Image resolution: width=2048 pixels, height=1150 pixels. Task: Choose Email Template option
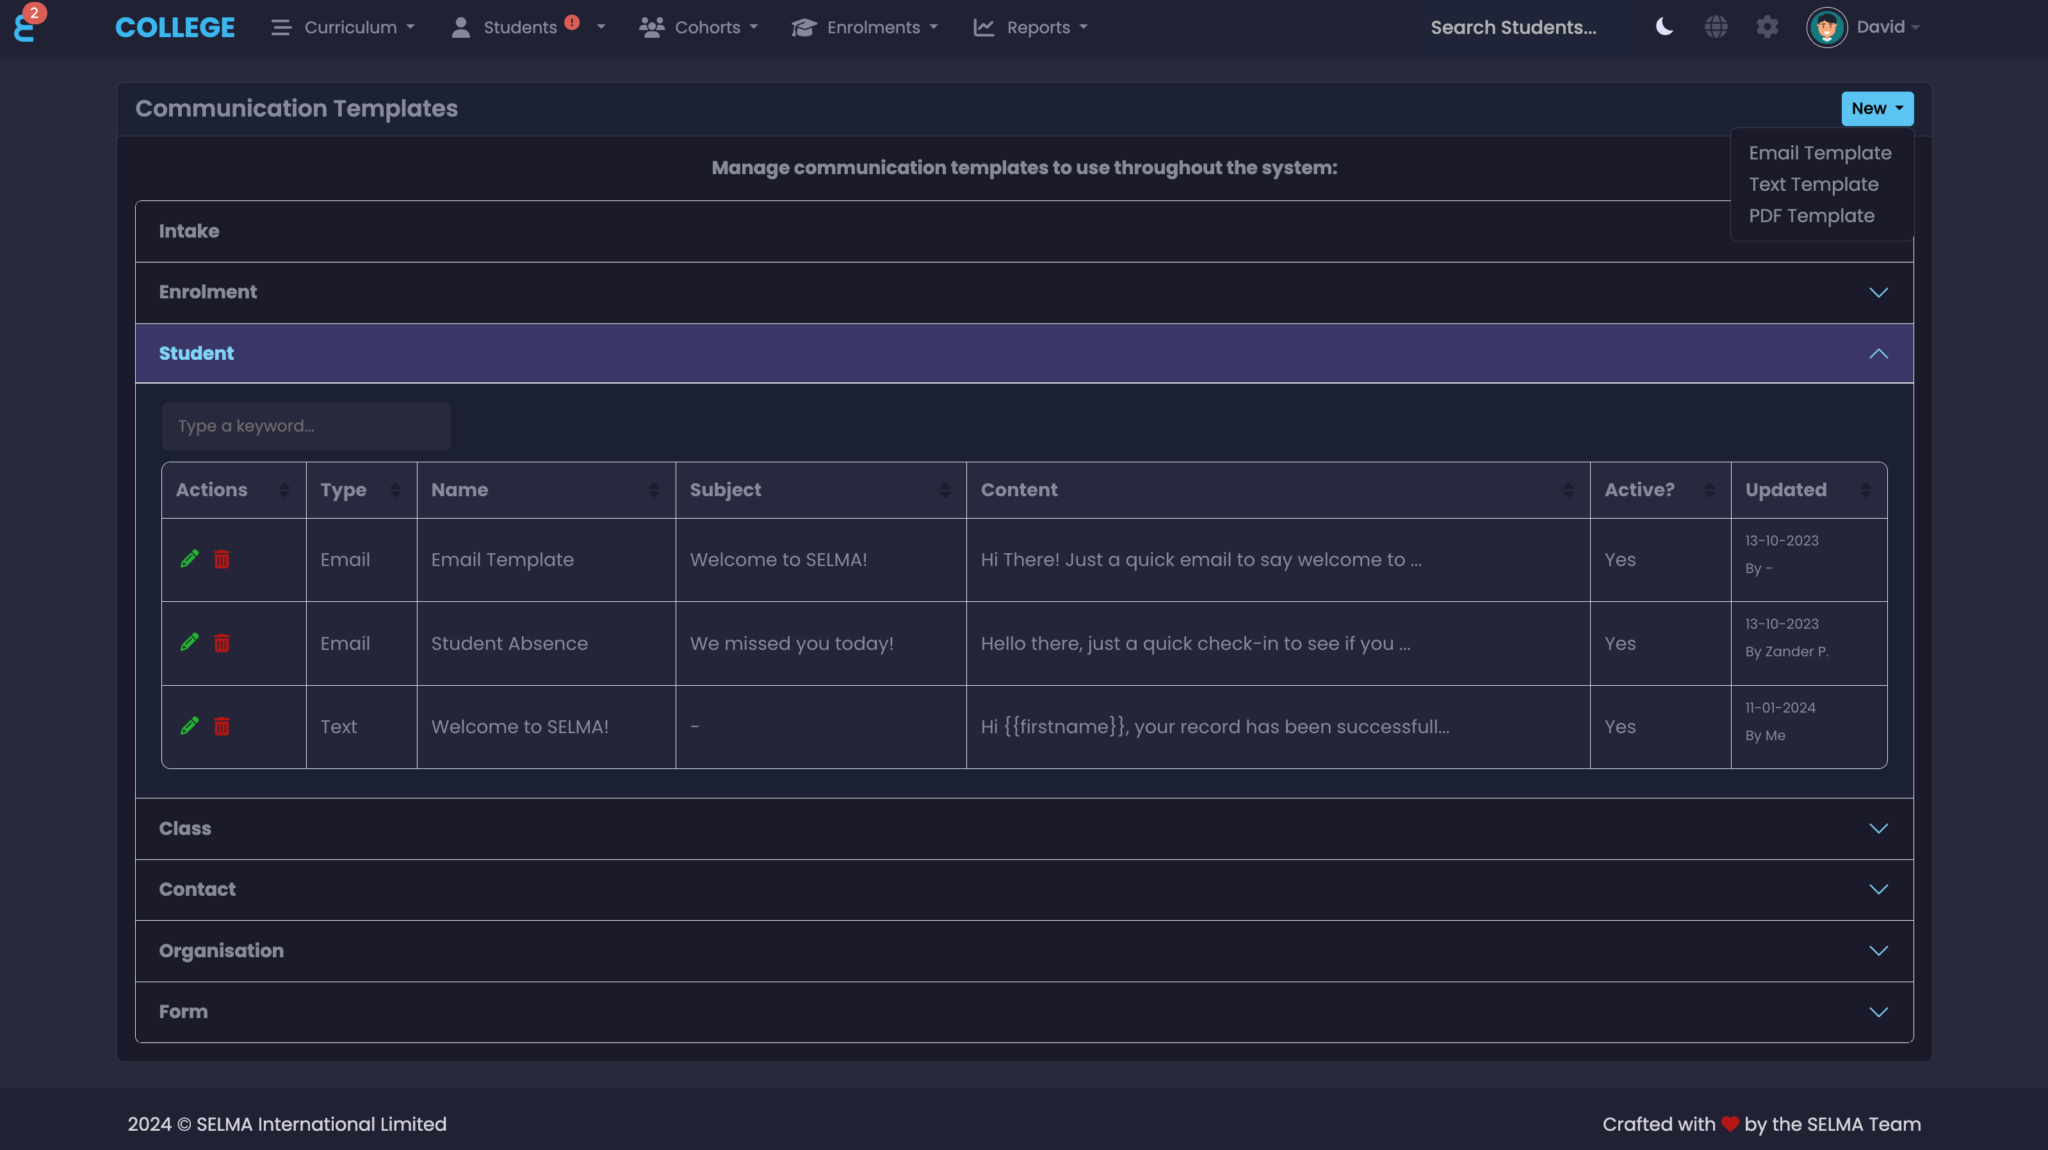pyautogui.click(x=1819, y=153)
